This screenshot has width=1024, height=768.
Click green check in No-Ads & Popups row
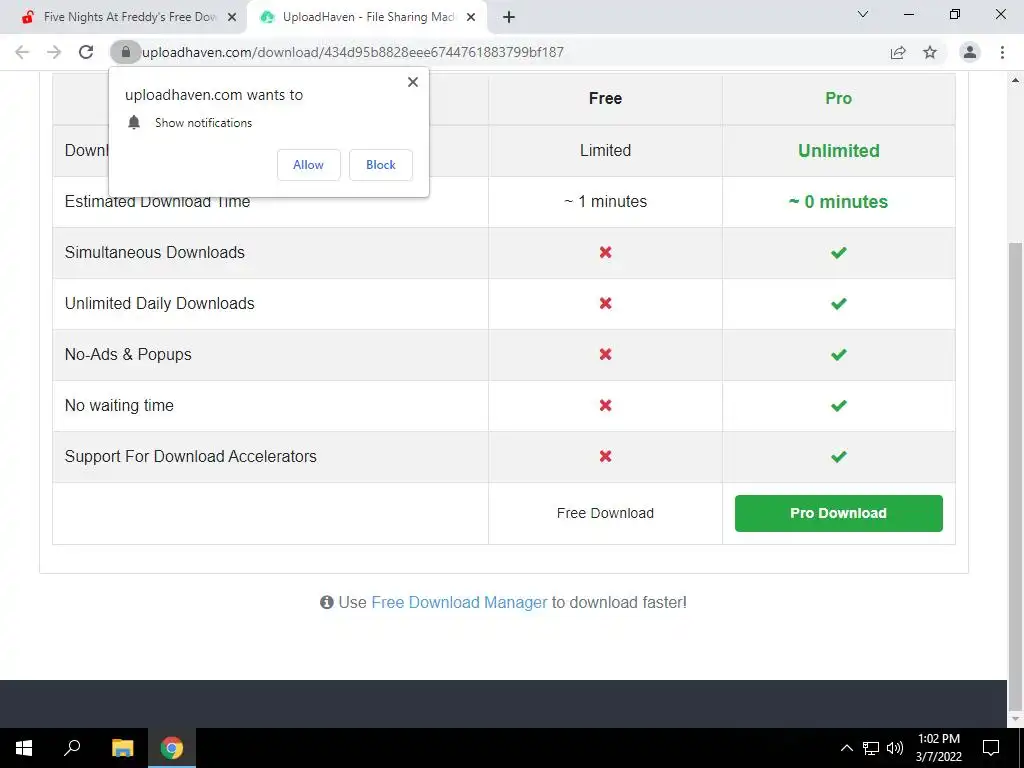(839, 354)
